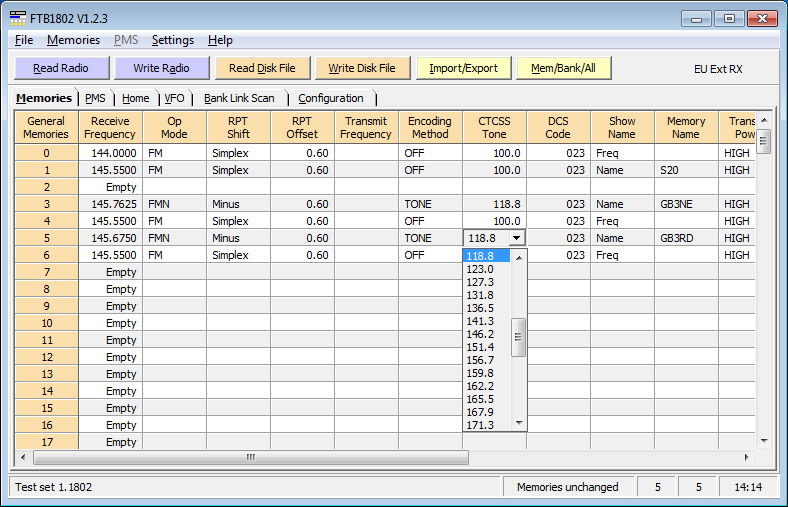Switch to the VFO tab
The image size is (788, 507).
click(174, 98)
